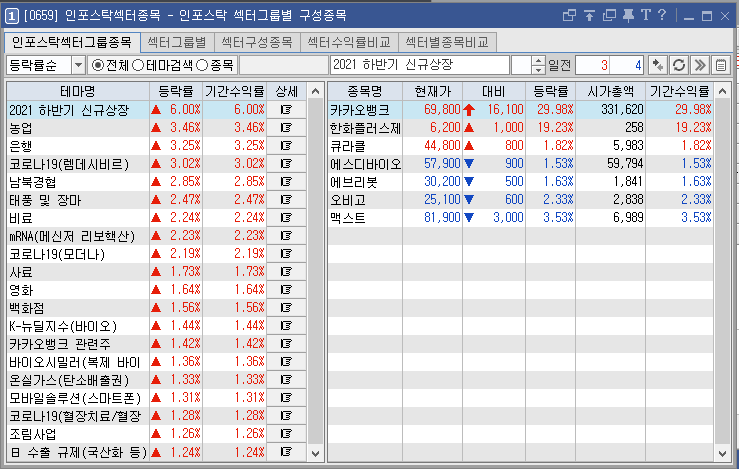Select the 에브리봇 stock row

(520, 181)
